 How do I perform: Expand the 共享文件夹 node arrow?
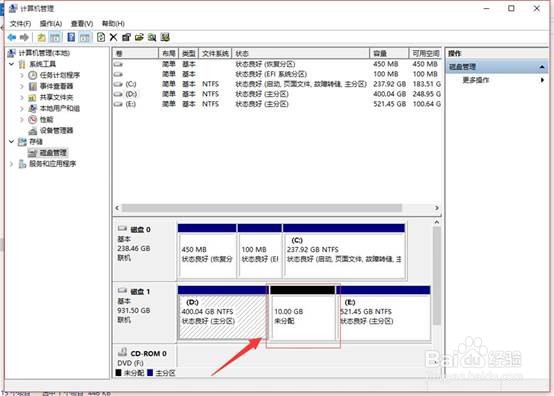pos(22,97)
